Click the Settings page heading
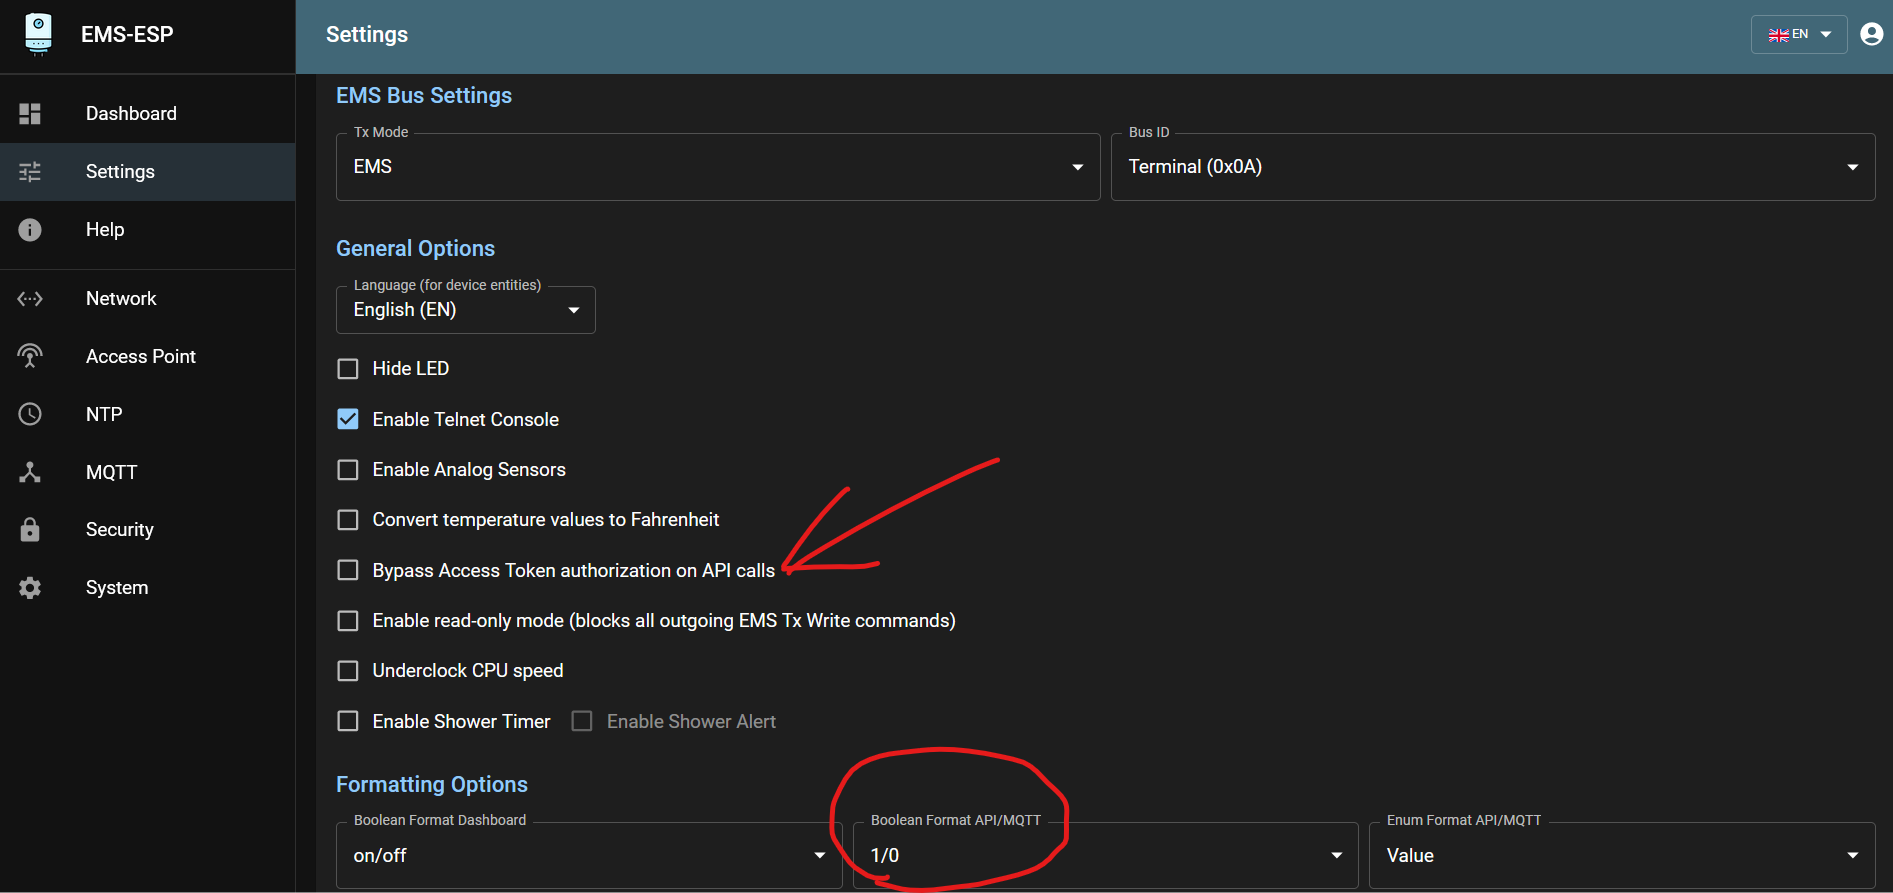The height and width of the screenshot is (893, 1893). coord(367,35)
